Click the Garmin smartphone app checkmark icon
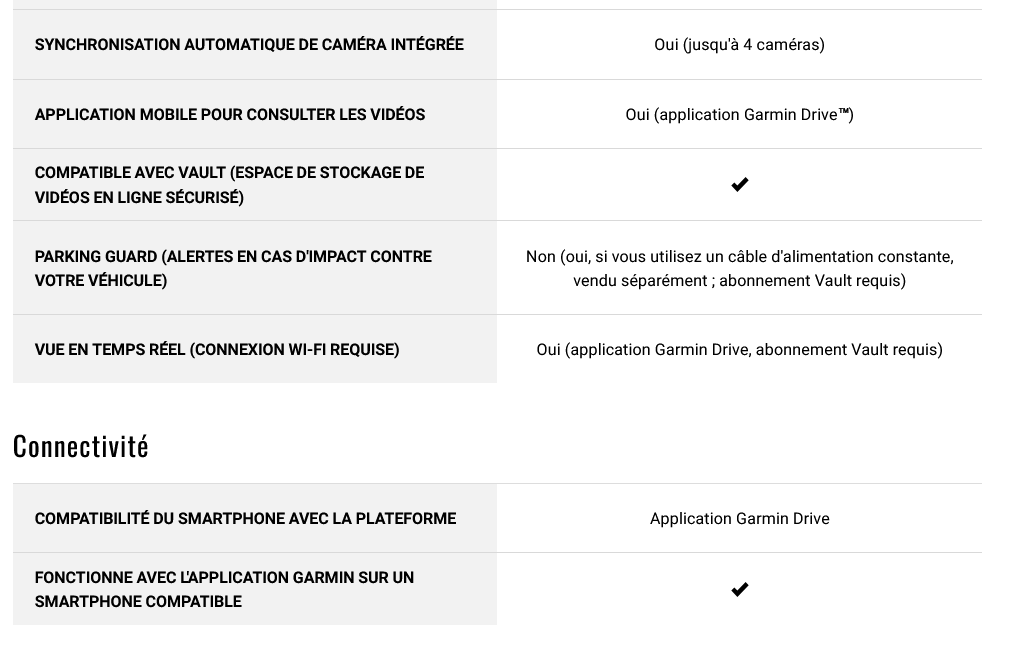The image size is (1009, 645). (739, 589)
